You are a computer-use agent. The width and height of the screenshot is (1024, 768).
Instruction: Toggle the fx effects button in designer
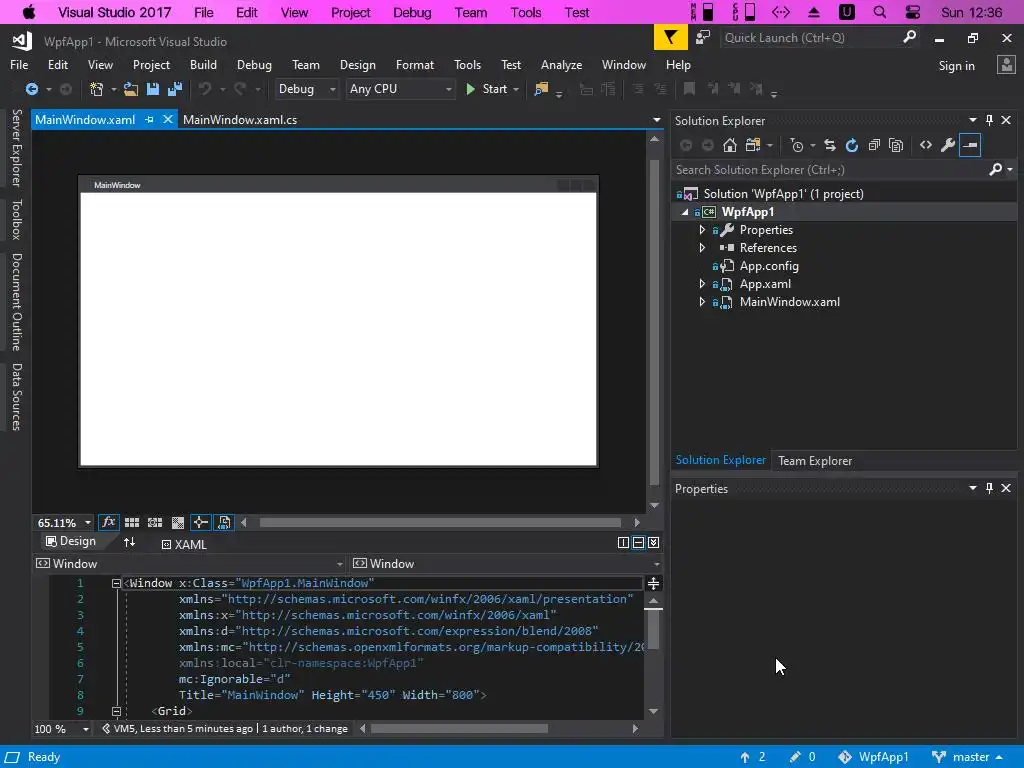click(x=108, y=522)
